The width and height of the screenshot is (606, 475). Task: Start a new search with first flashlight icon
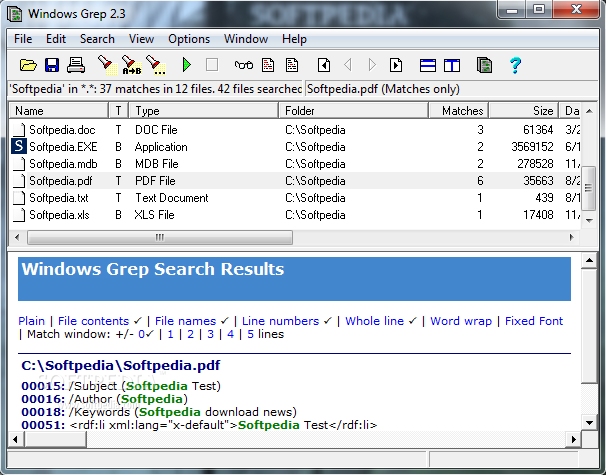[x=107, y=65]
